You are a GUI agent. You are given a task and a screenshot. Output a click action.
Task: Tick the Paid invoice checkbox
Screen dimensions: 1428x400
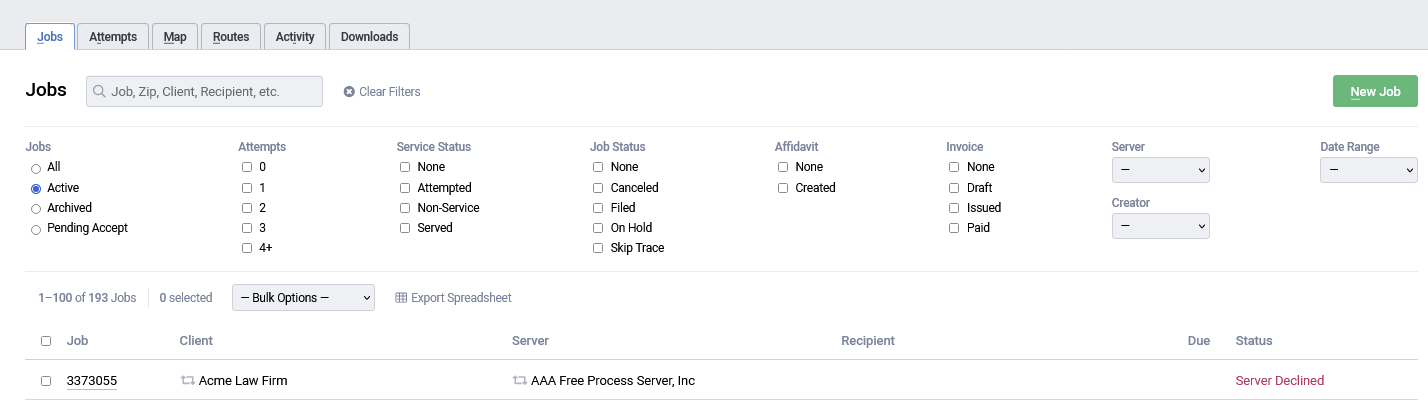(x=954, y=228)
